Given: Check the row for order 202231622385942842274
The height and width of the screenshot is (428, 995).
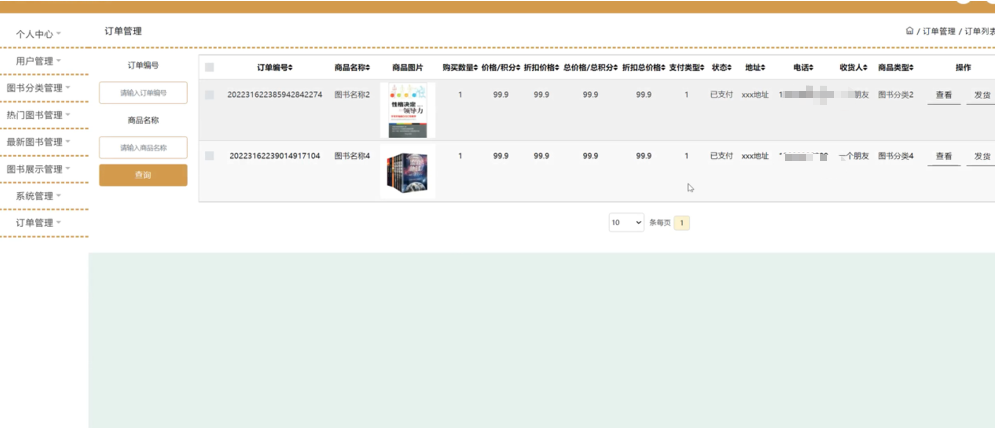Looking at the screenshot, I should pos(209,95).
